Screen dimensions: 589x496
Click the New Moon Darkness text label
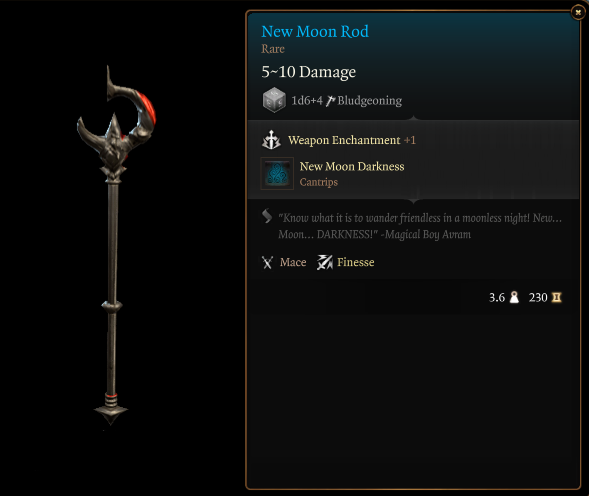352,166
